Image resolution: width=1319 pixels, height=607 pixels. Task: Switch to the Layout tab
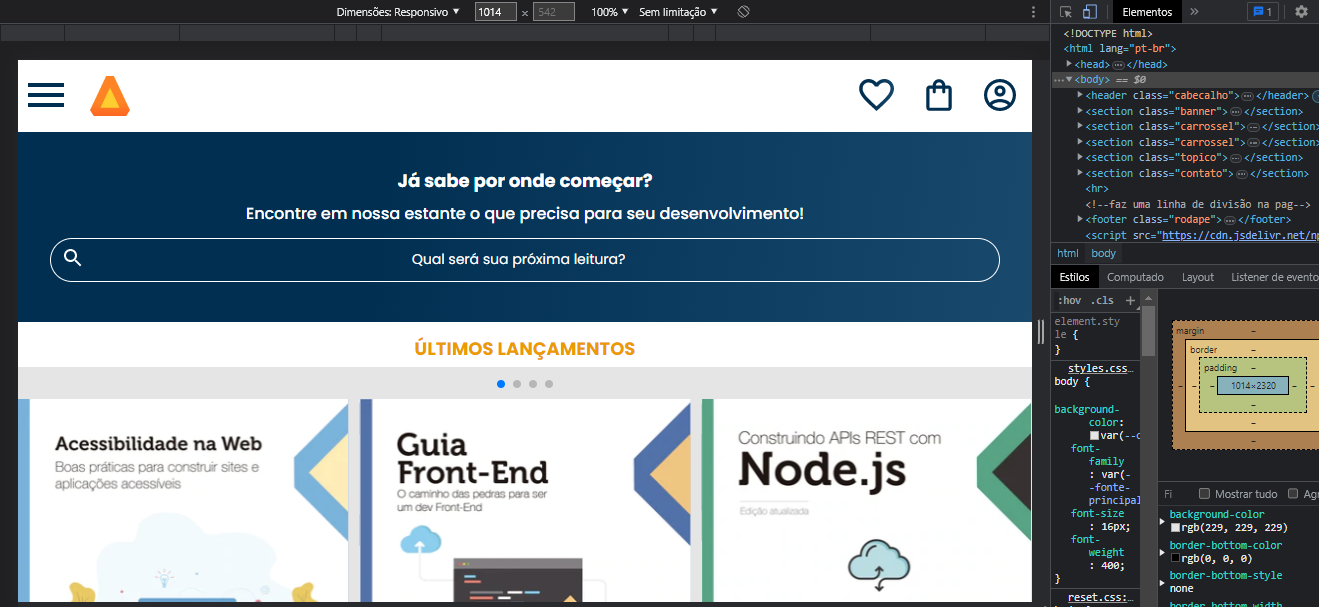[x=1198, y=277]
